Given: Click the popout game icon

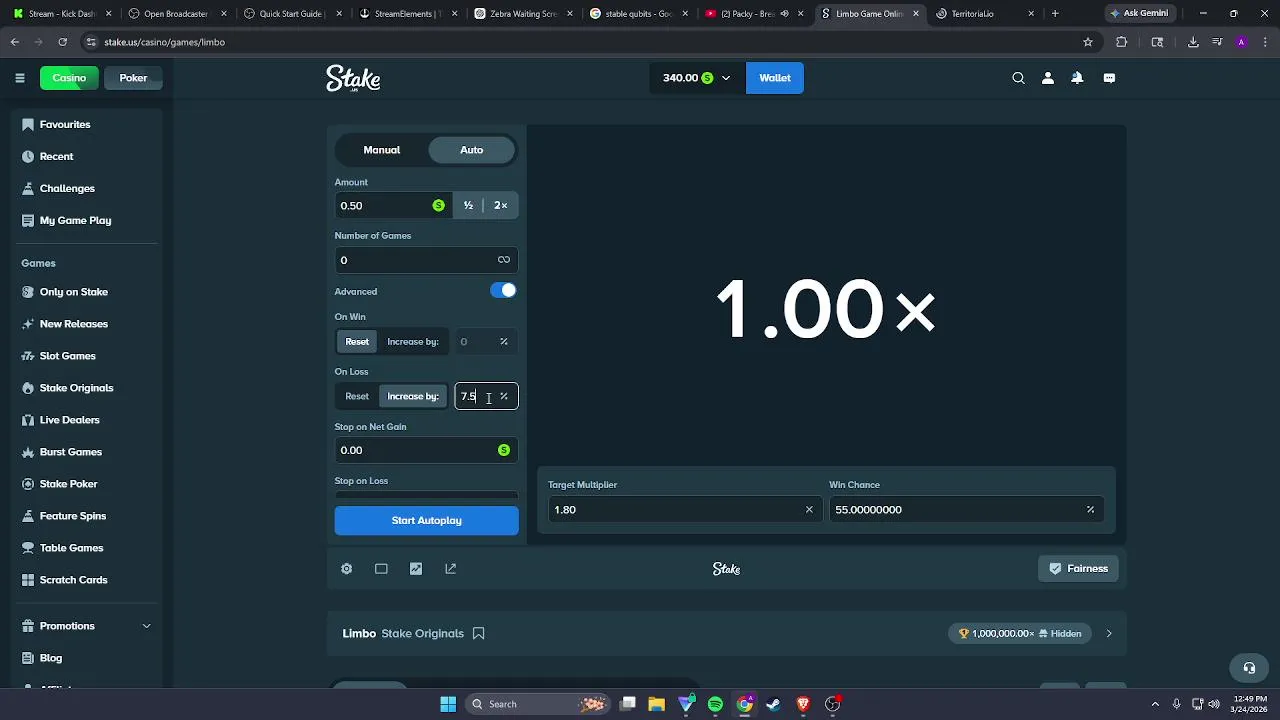Looking at the screenshot, I should (451, 568).
